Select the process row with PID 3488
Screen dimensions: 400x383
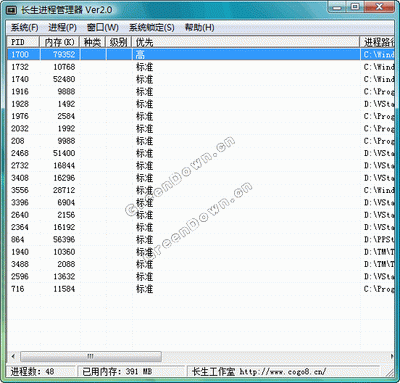pos(200,264)
